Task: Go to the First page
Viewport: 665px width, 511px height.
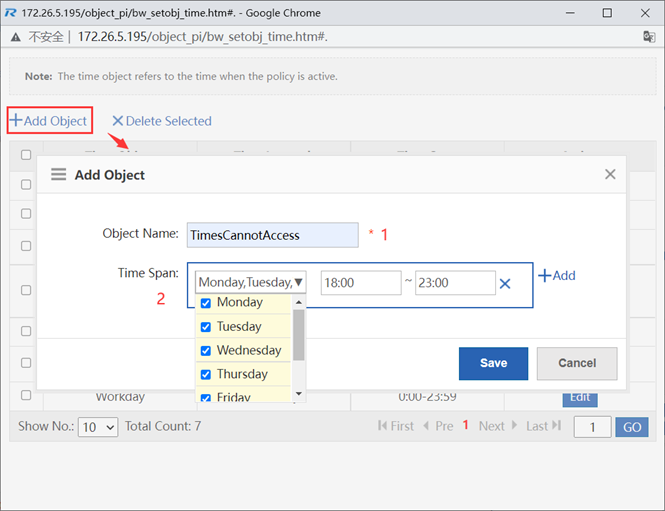Action: click(396, 426)
